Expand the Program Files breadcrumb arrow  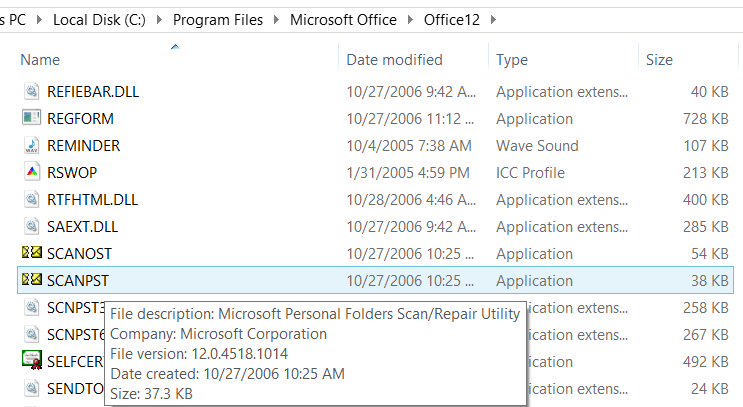point(276,20)
